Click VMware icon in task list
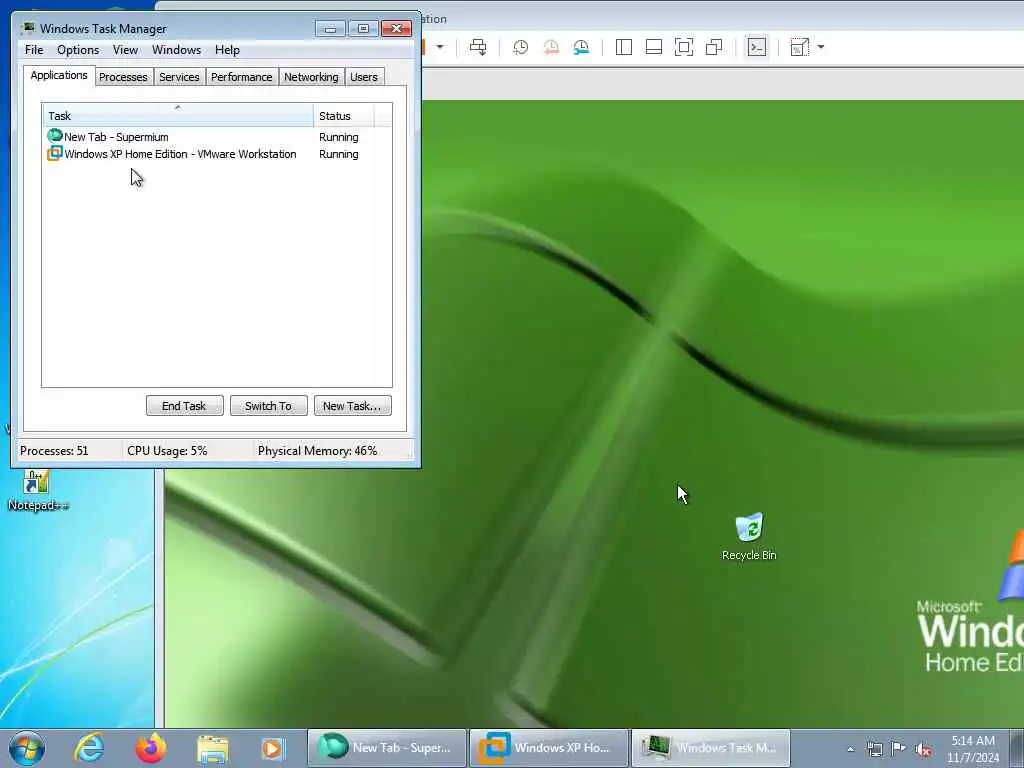The width and height of the screenshot is (1024, 768). click(x=55, y=153)
